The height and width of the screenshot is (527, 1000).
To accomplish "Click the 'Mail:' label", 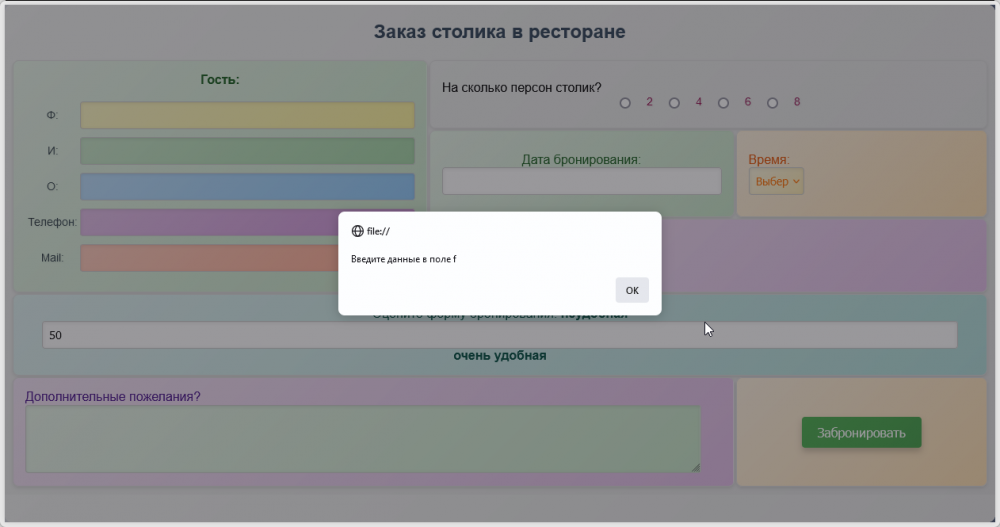I will pos(52,258).
